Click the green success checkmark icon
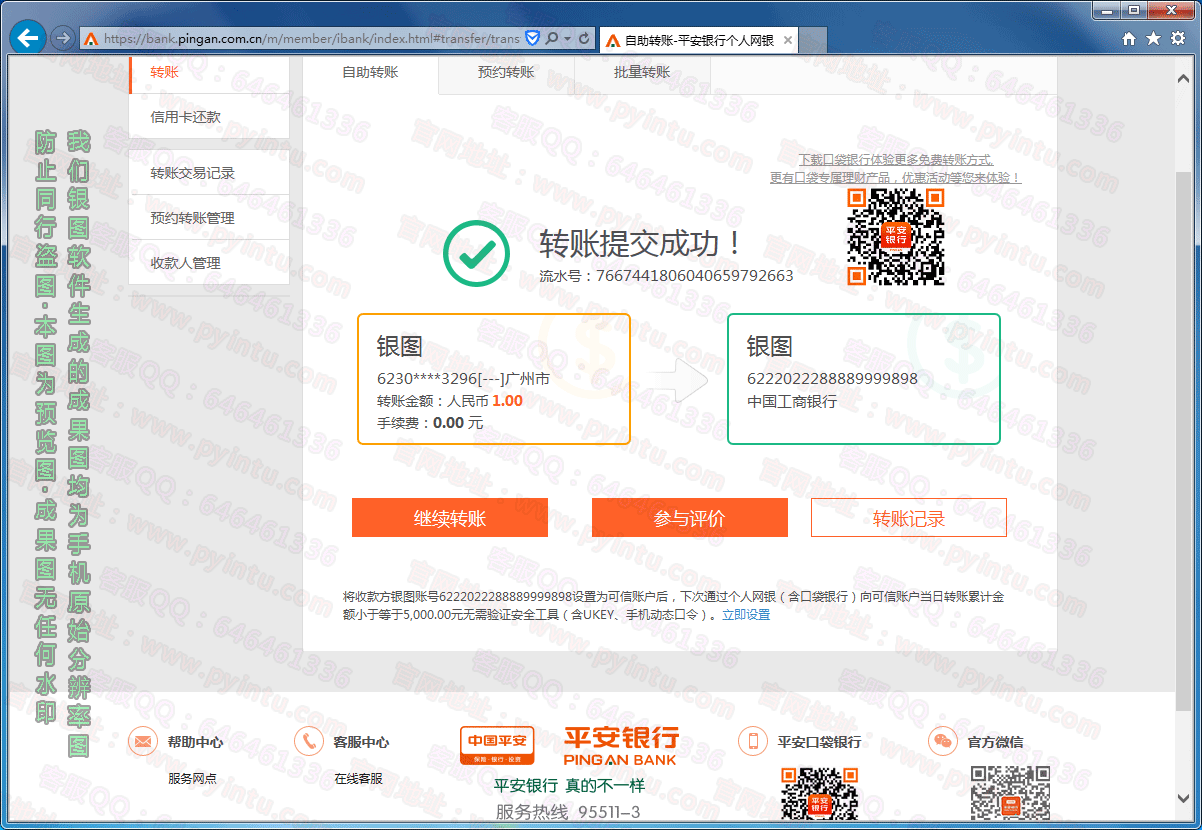This screenshot has width=1202, height=830. [x=477, y=254]
